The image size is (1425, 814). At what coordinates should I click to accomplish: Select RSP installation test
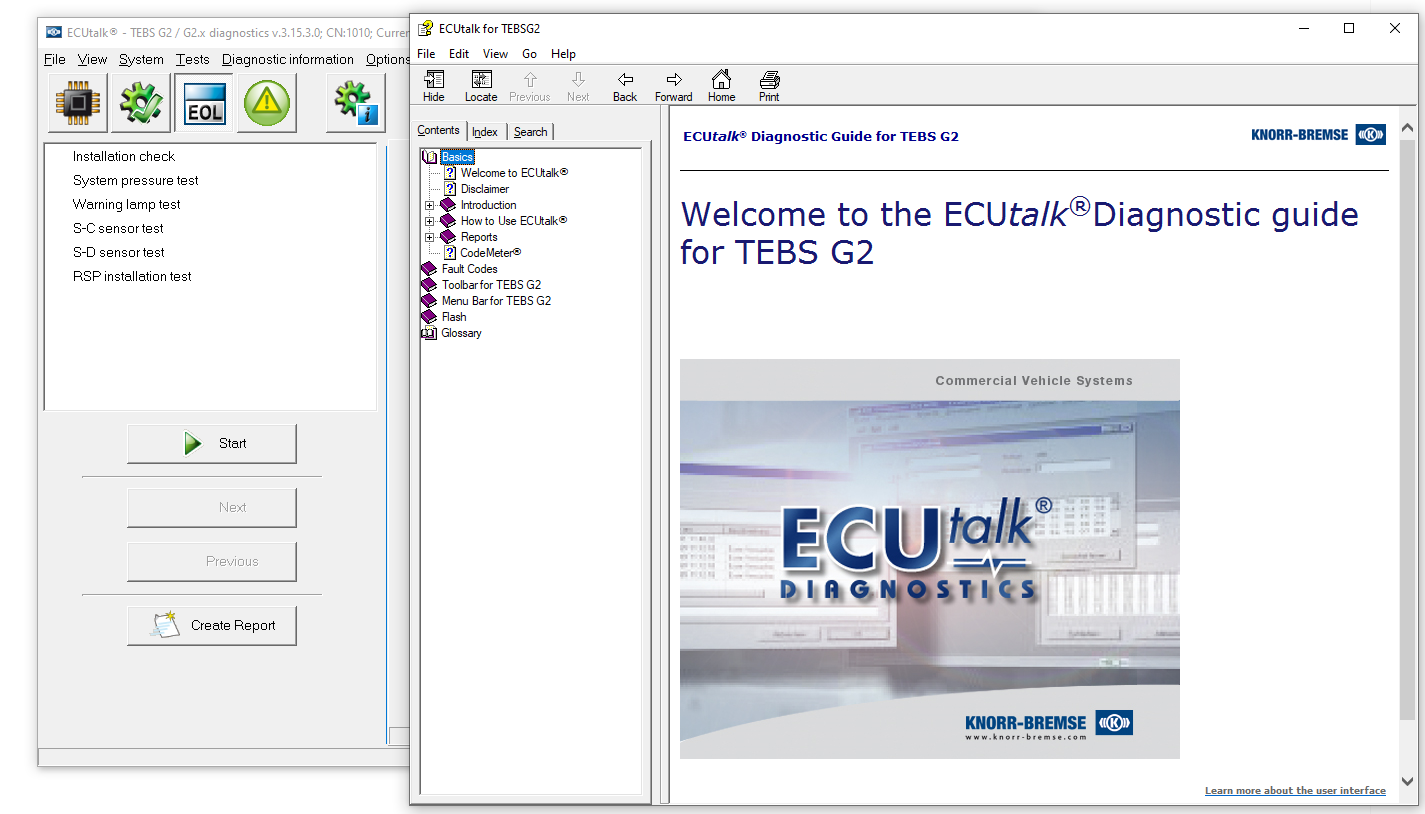[132, 277]
